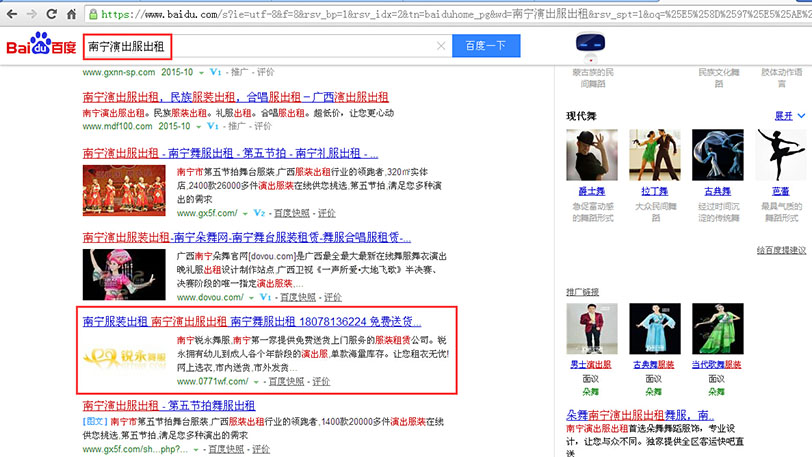Open result 南宁服装出租 18078136224 免费送货
The height and width of the screenshot is (457, 812).
252,322
